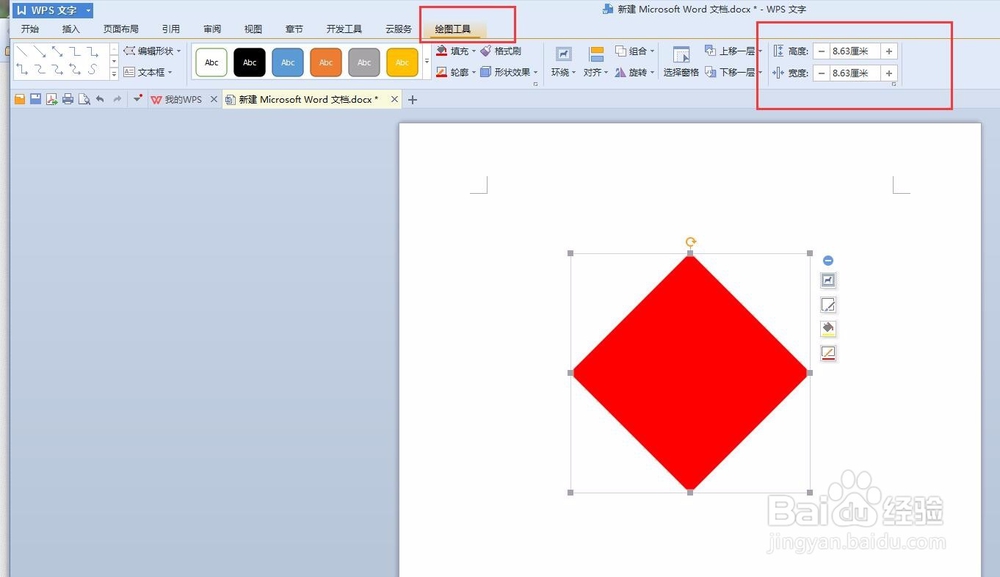
Task: Click the width (宽度) value field
Action: tap(855, 73)
